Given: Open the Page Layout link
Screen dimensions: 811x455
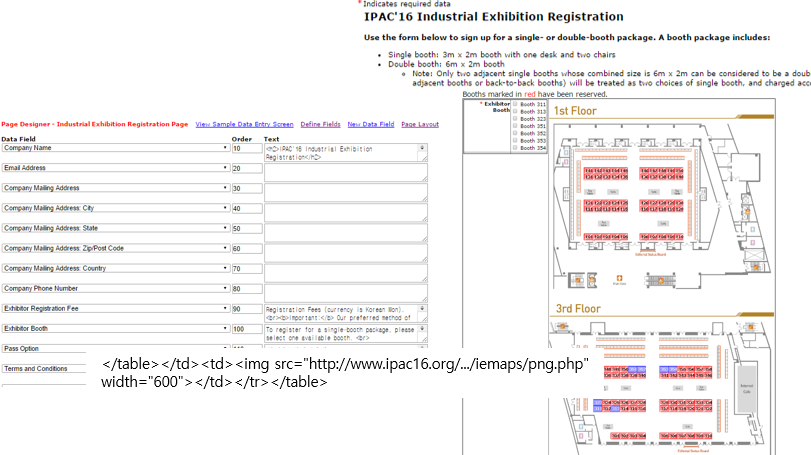Looking at the screenshot, I should pos(420,124).
